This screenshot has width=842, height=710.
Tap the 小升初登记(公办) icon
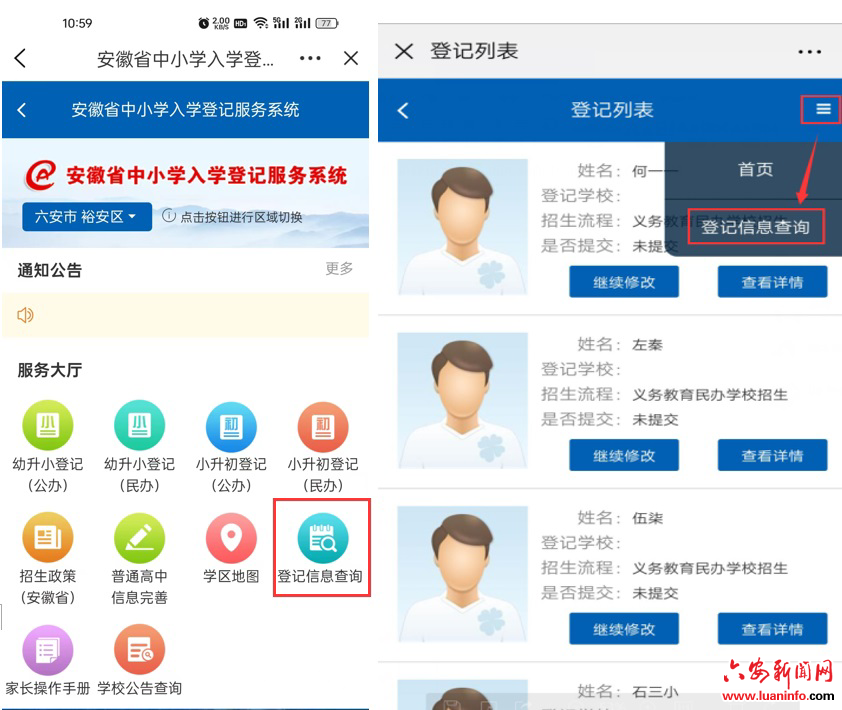coord(231,427)
